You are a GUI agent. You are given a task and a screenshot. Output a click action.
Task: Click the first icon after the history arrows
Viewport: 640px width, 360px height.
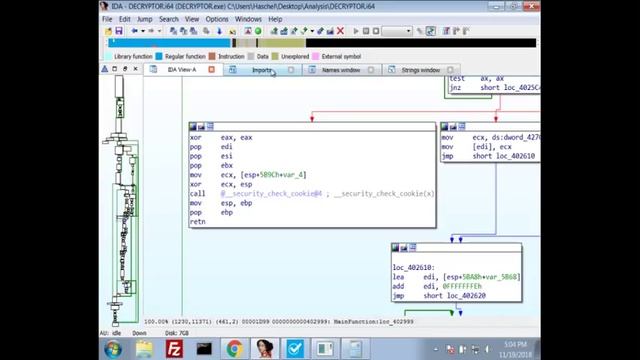click(x=173, y=31)
